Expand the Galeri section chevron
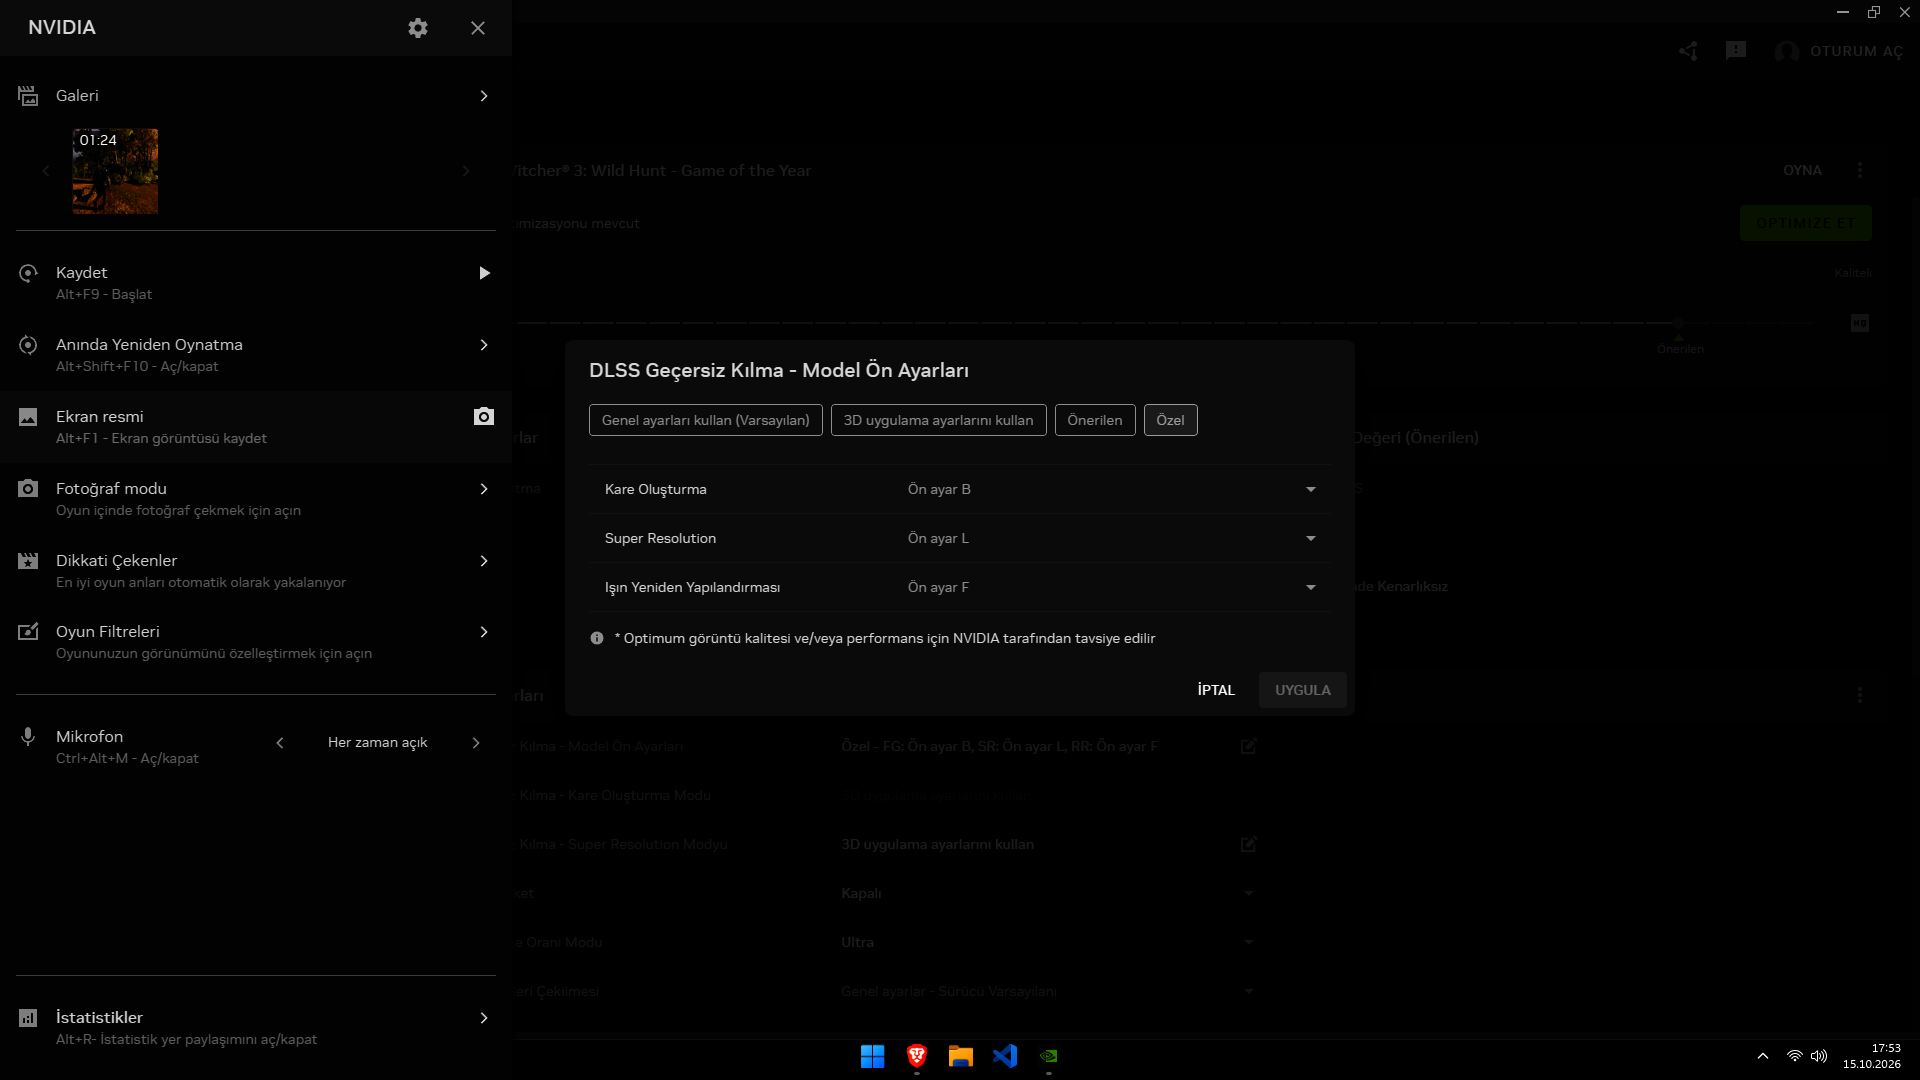Image resolution: width=1920 pixels, height=1080 pixels. 484,96
